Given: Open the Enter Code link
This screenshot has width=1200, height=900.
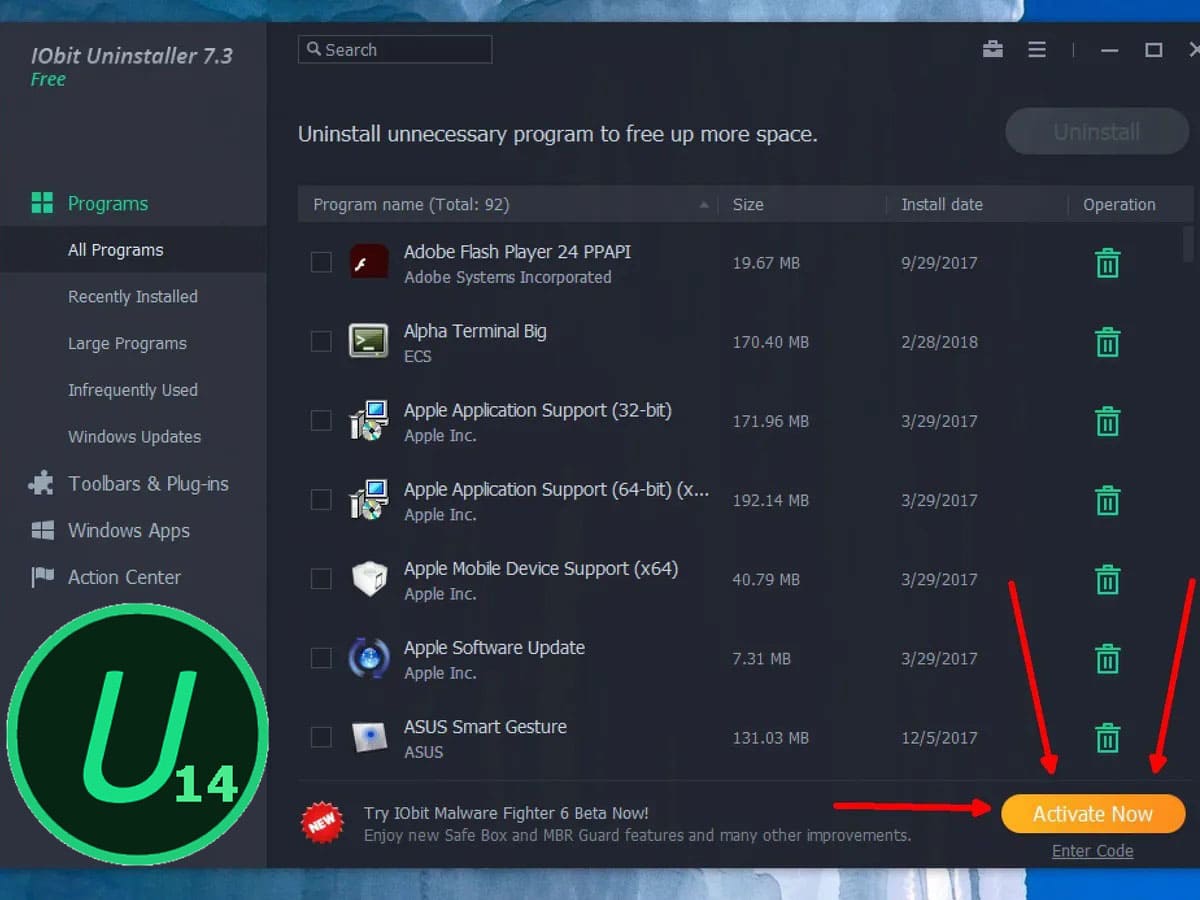Looking at the screenshot, I should [x=1093, y=851].
